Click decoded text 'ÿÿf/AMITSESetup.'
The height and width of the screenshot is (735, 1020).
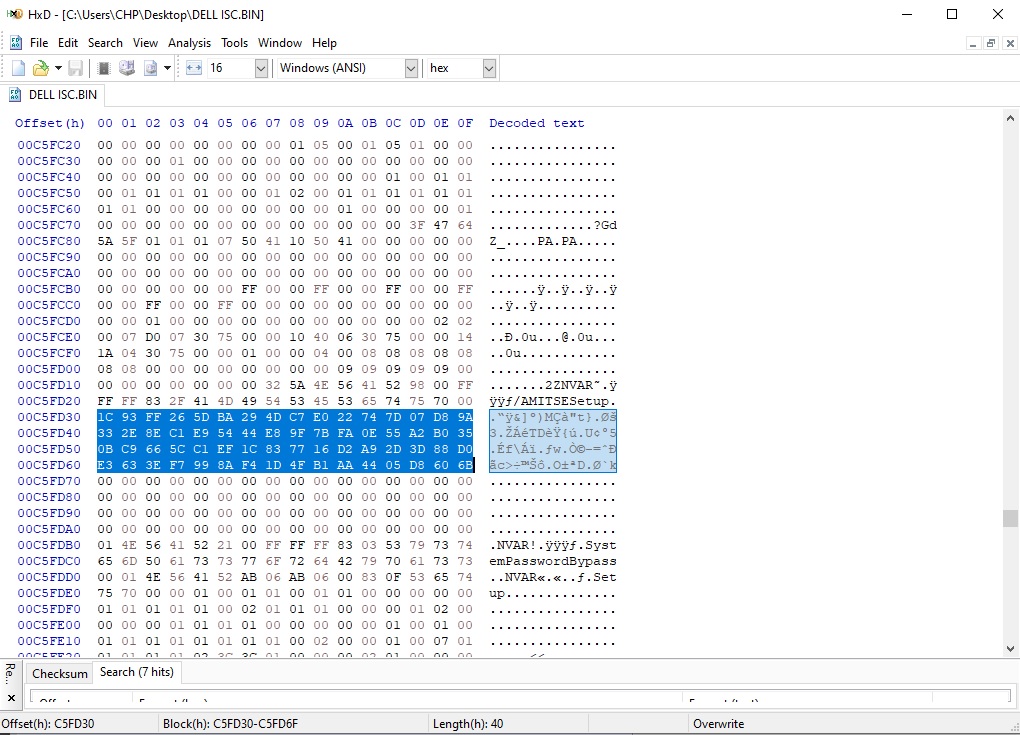[x=553, y=401]
